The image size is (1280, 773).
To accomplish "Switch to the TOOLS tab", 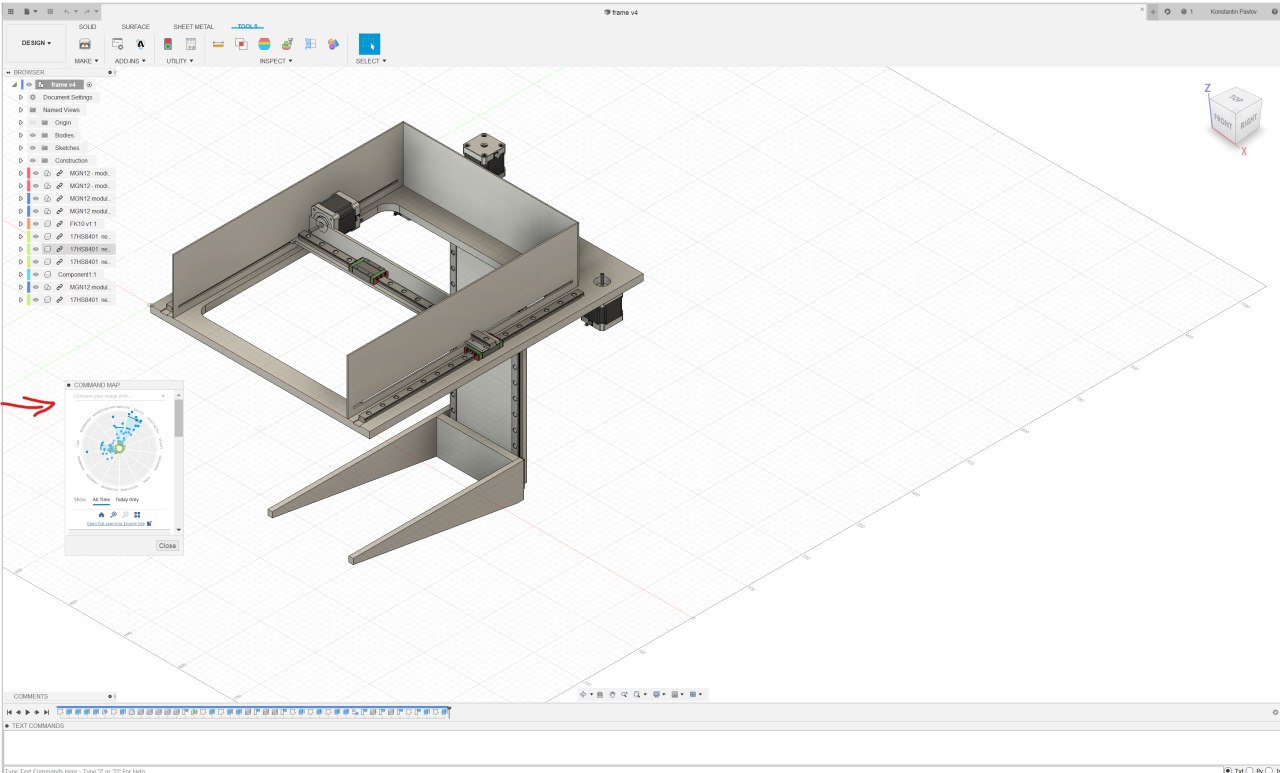I will point(247,27).
